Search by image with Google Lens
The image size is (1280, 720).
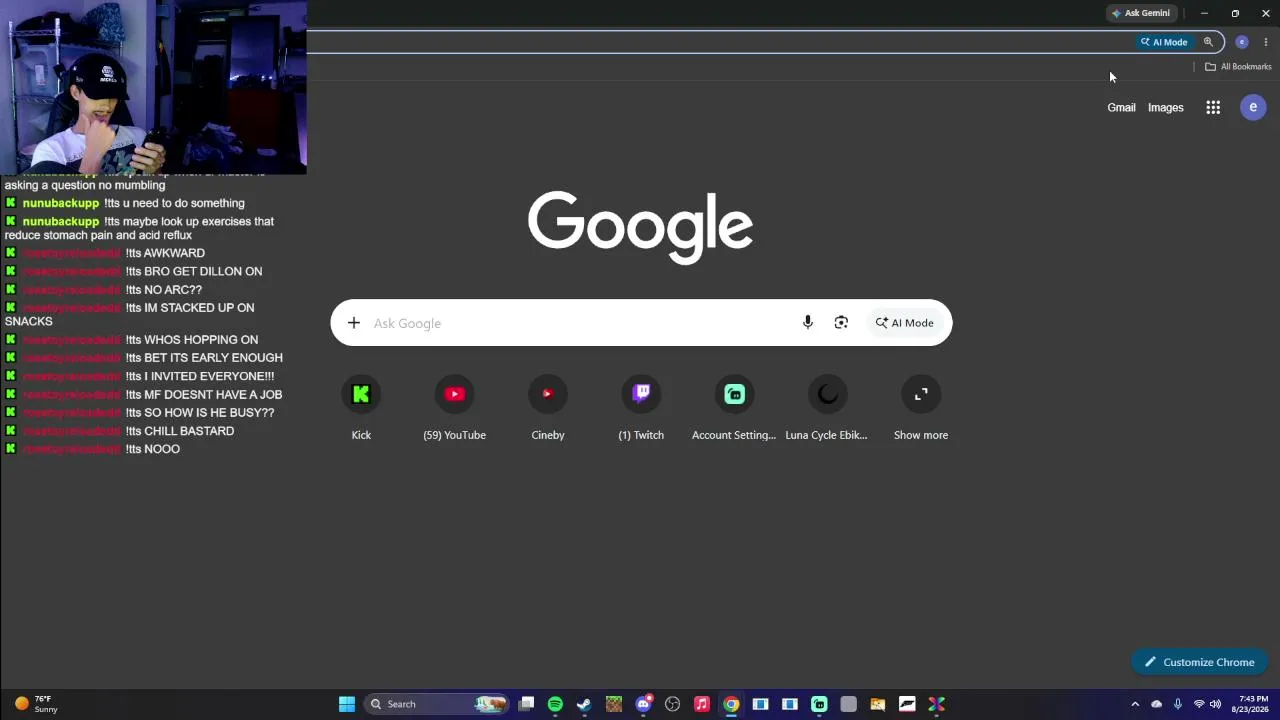tap(841, 323)
